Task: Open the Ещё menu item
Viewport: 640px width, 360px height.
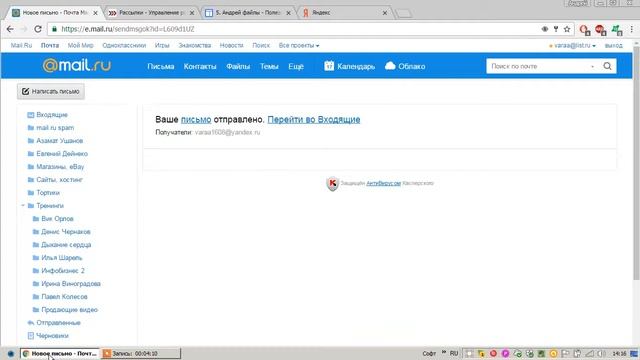Action: click(x=296, y=66)
